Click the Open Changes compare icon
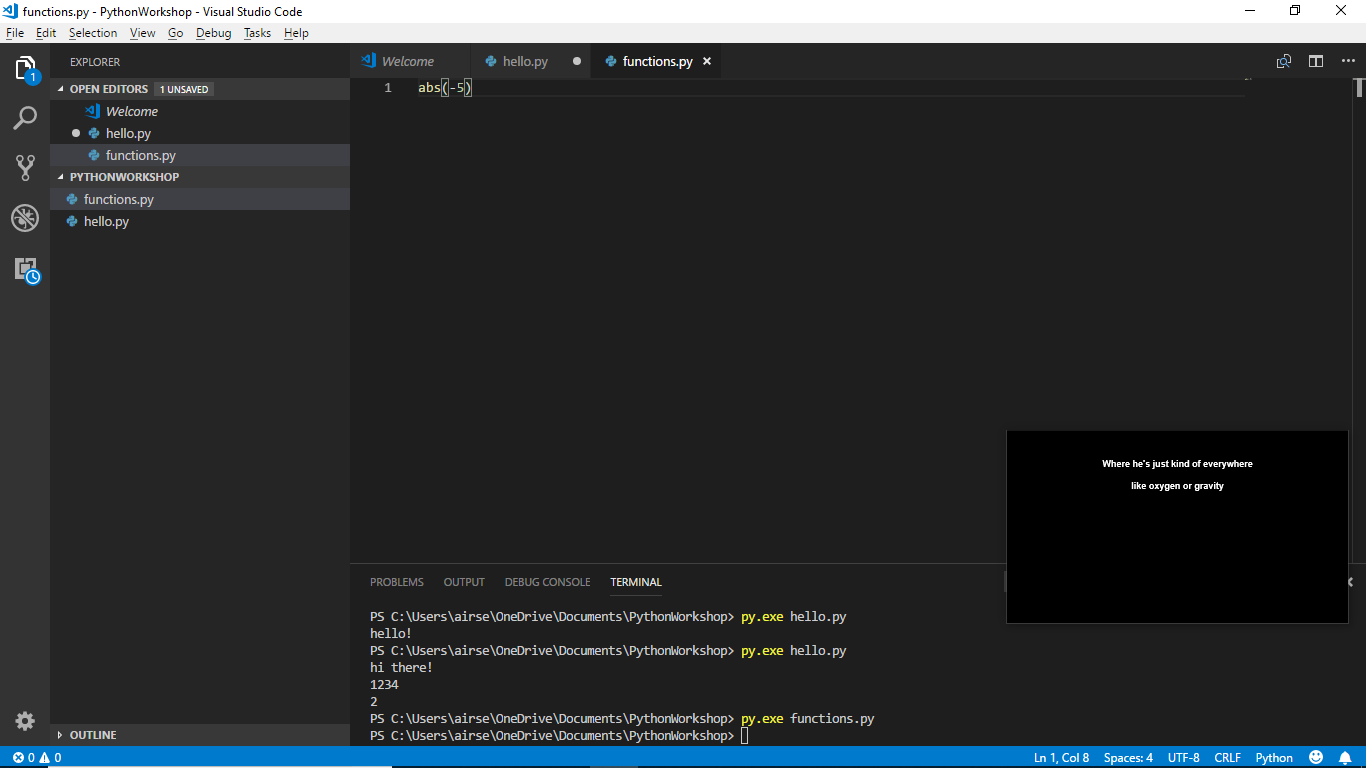 tap(1284, 61)
